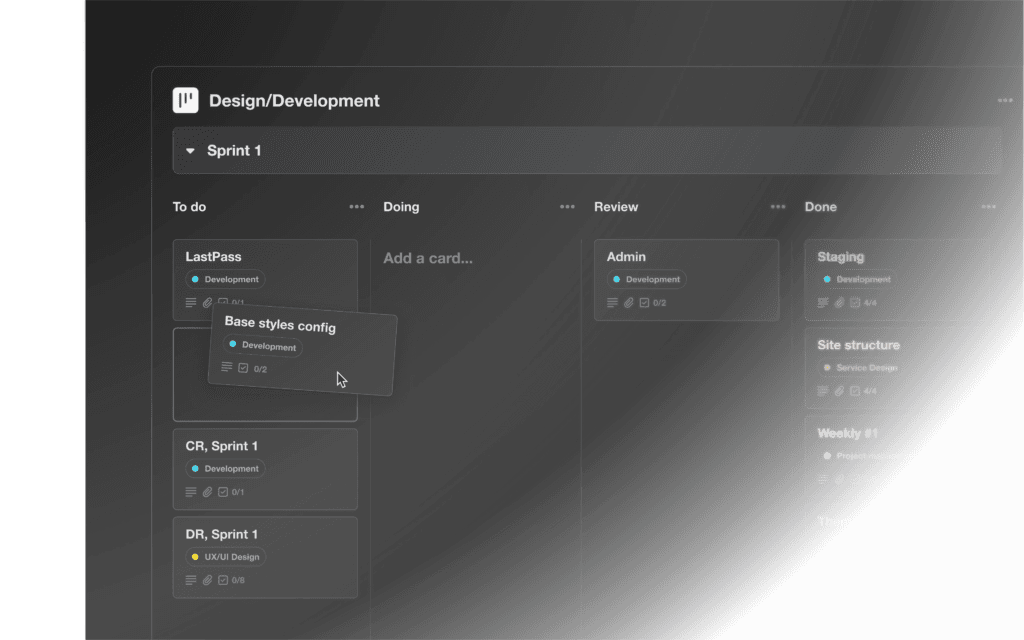Click the Development label on LastPass card

click(x=225, y=280)
